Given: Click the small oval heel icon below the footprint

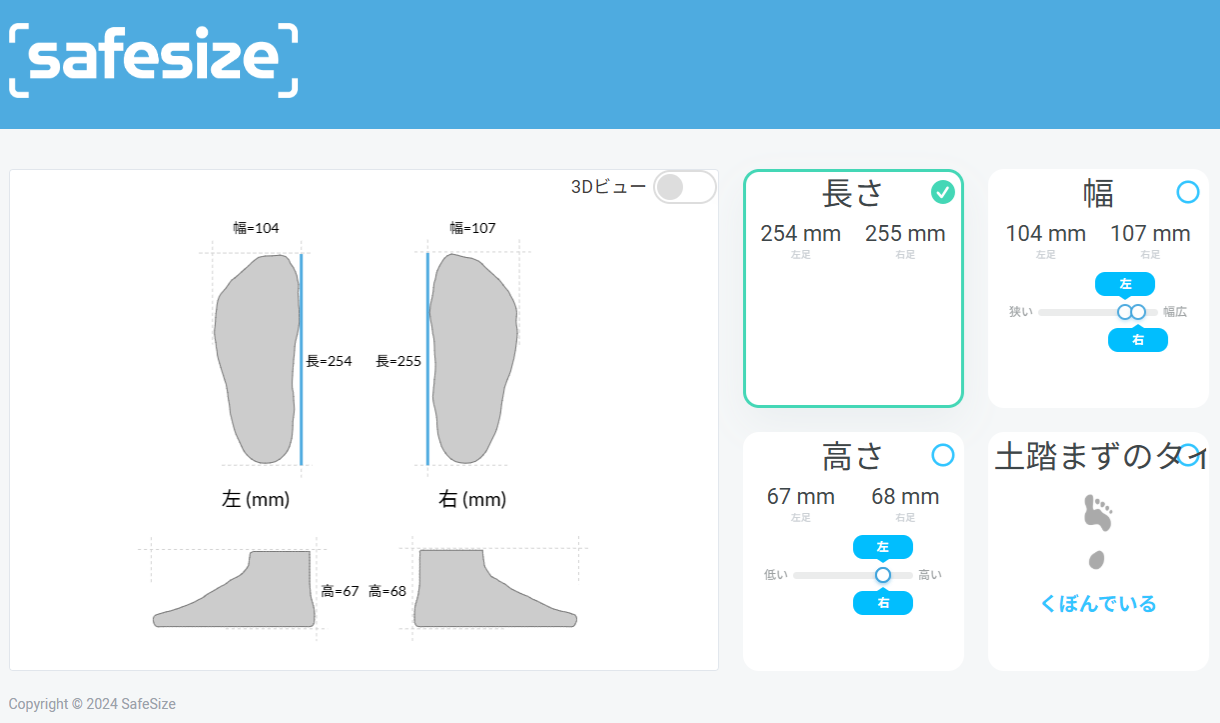Looking at the screenshot, I should [1097, 560].
